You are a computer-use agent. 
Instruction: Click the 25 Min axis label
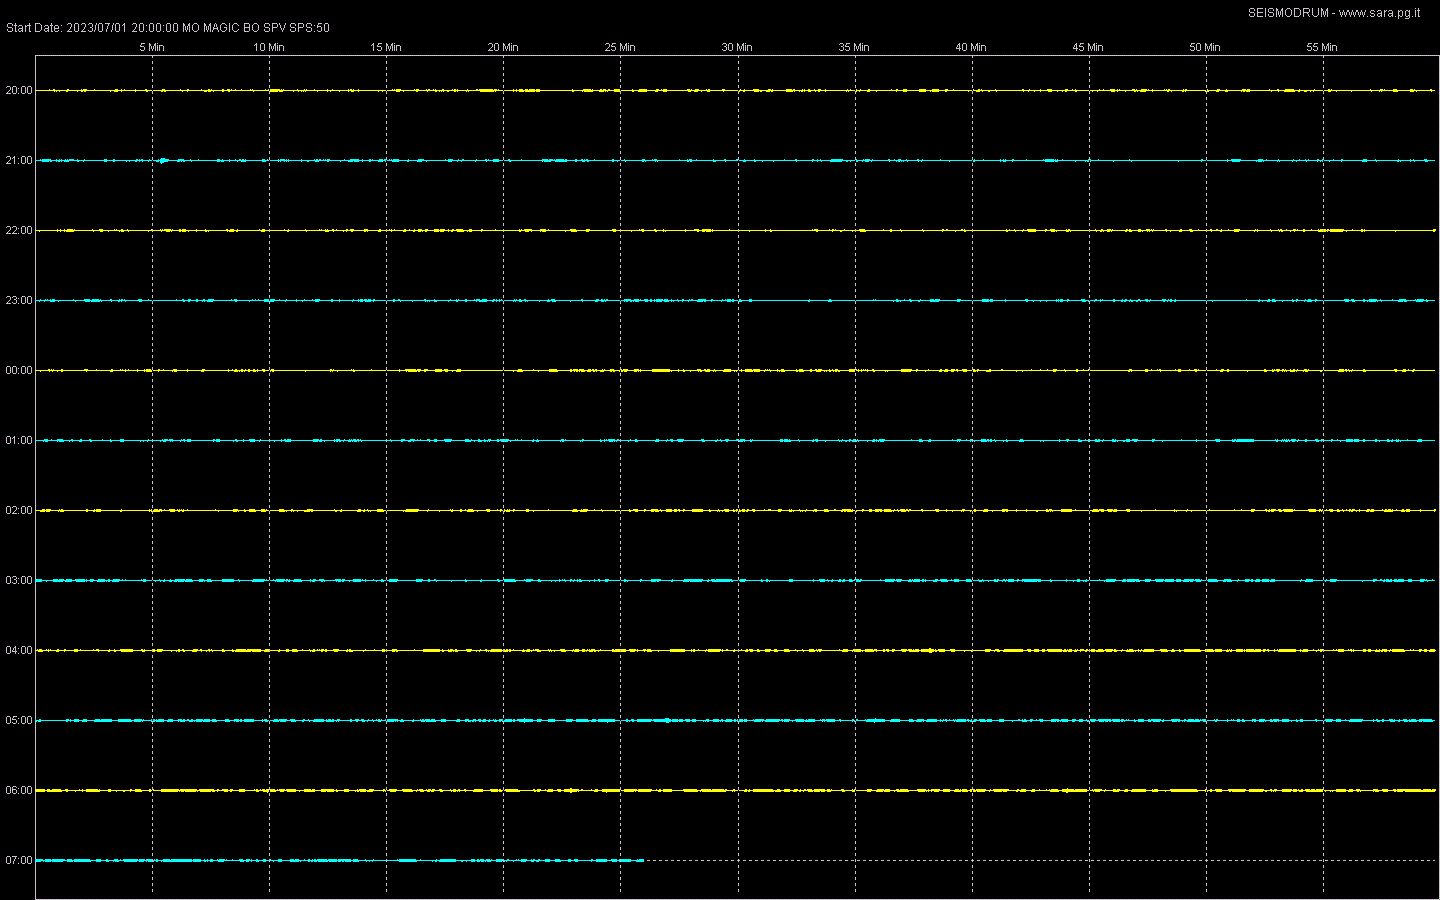(619, 47)
